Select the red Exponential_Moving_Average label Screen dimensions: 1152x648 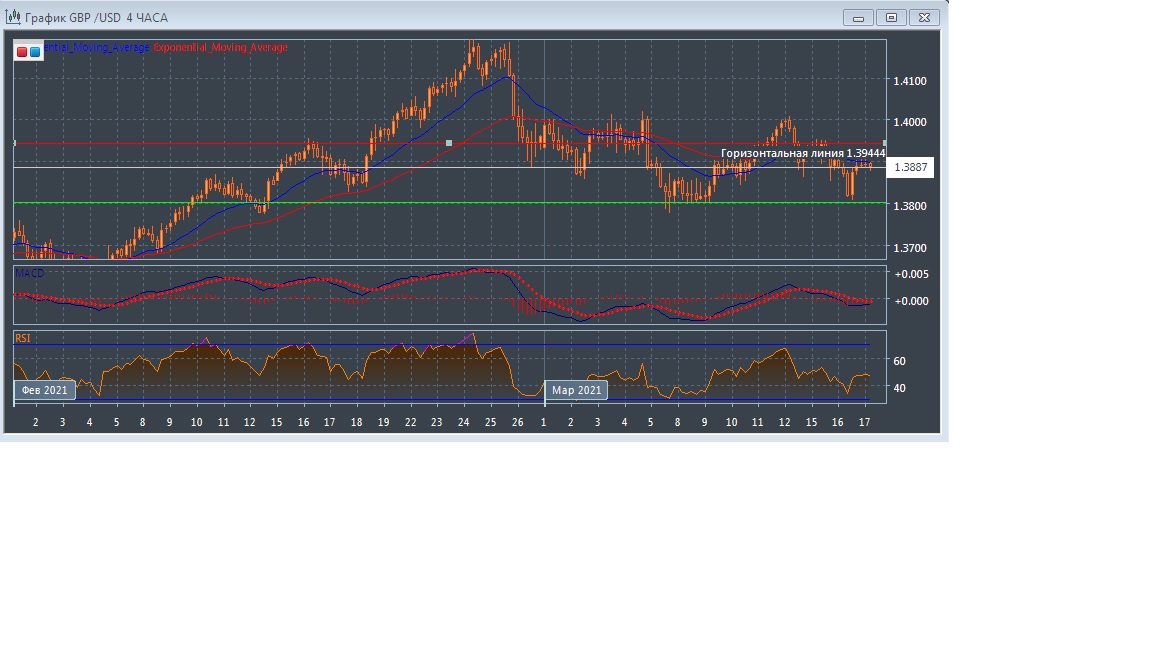click(220, 48)
